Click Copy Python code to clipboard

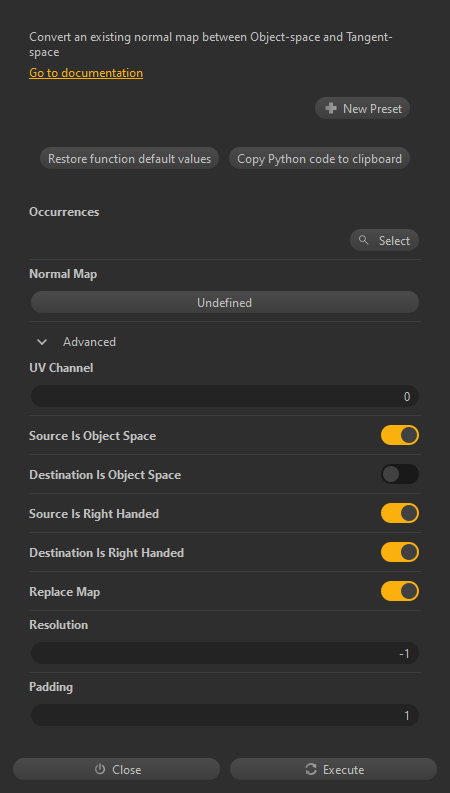(320, 158)
